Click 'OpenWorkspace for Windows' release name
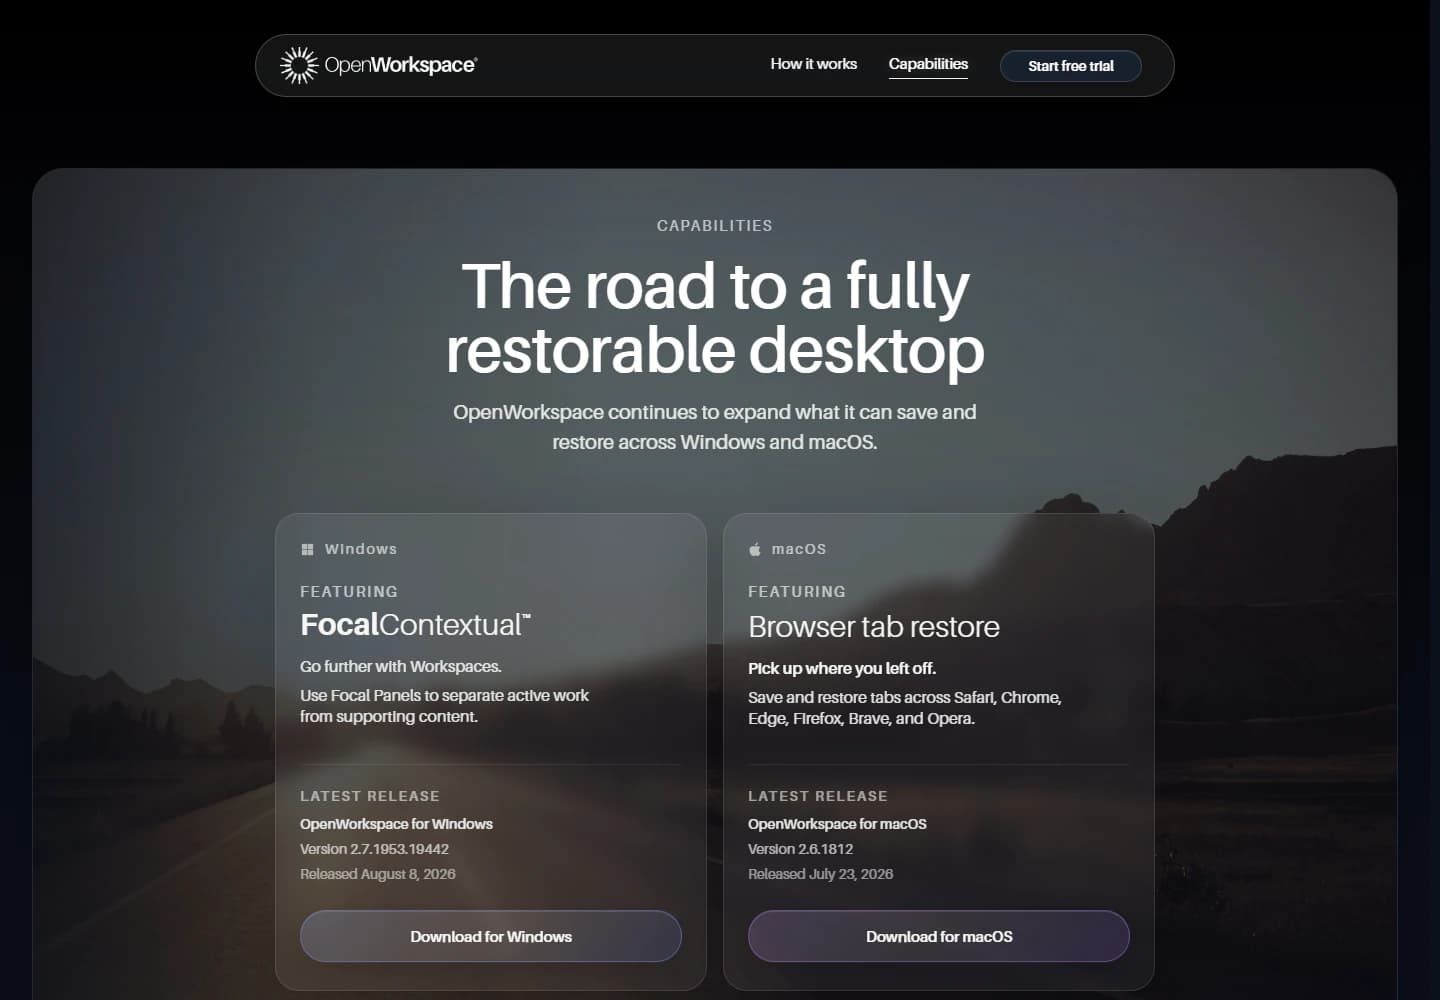Viewport: 1440px width, 1000px height. coord(396,824)
